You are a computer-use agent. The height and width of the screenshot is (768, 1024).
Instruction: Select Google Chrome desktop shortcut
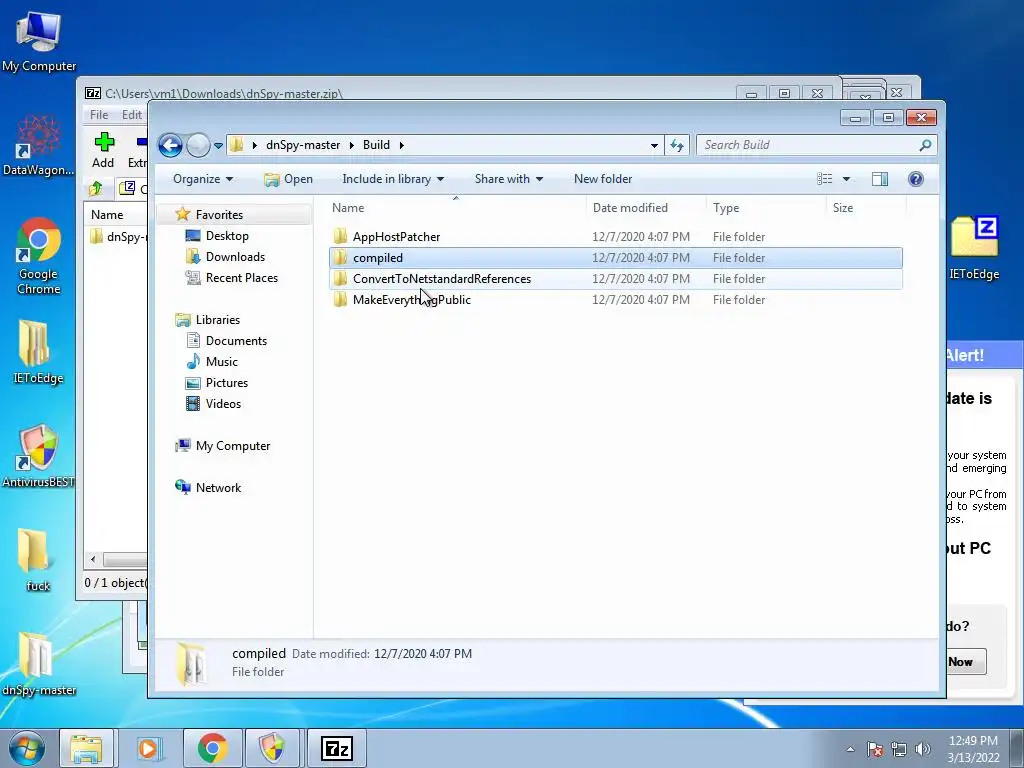pyautogui.click(x=39, y=256)
